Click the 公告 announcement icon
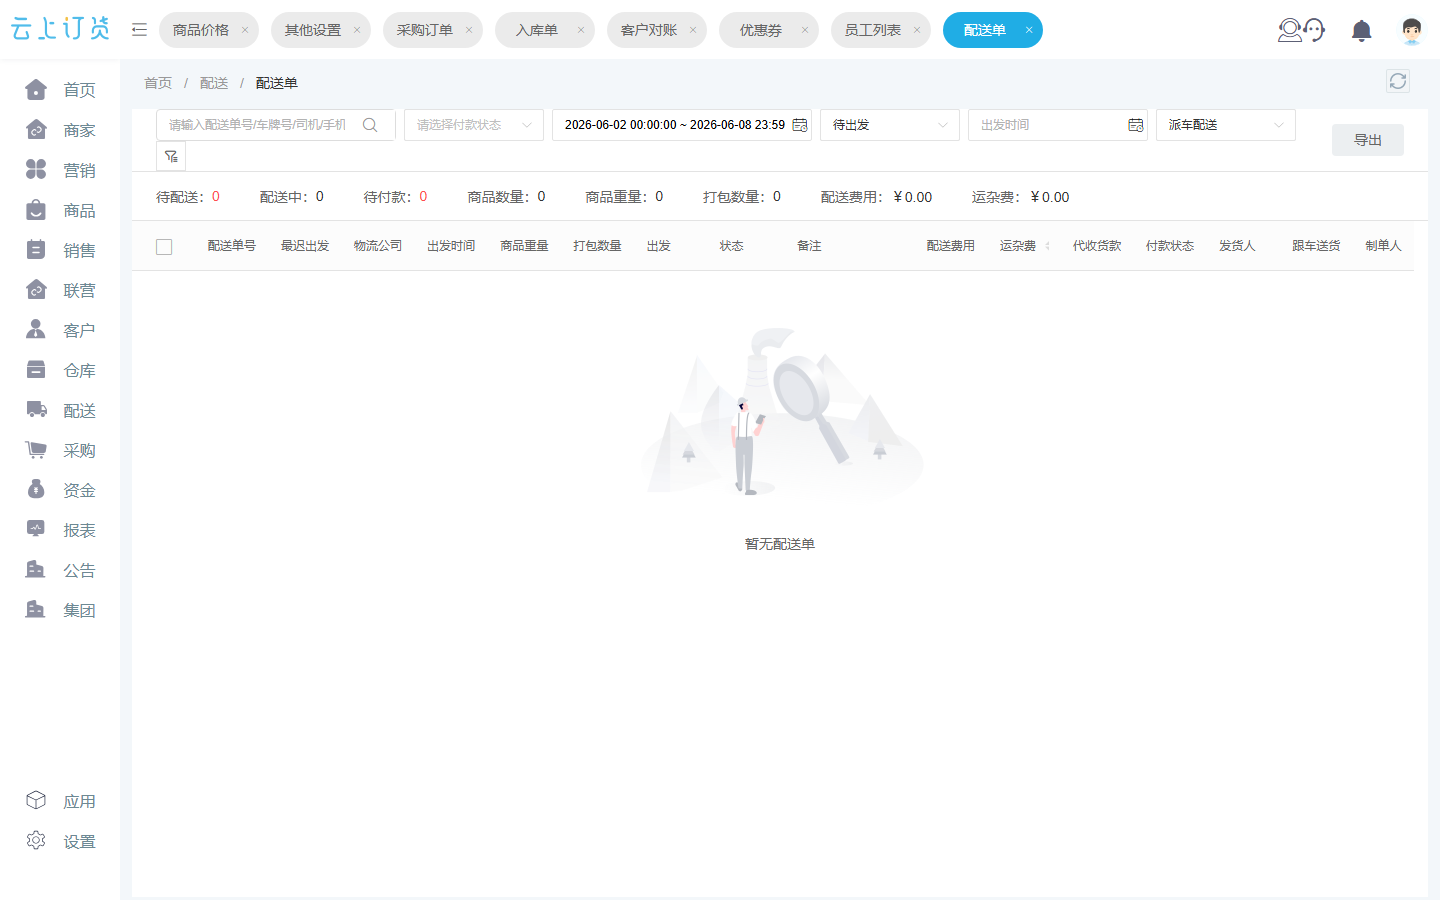The width and height of the screenshot is (1440, 900). pyautogui.click(x=36, y=570)
